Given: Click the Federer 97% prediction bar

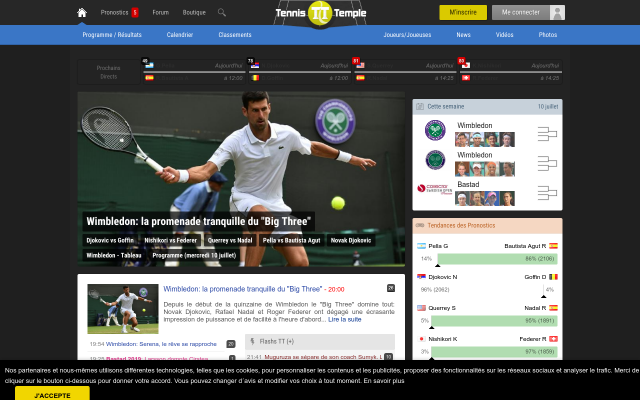Looking at the screenshot, I should pyautogui.click(x=494, y=352).
